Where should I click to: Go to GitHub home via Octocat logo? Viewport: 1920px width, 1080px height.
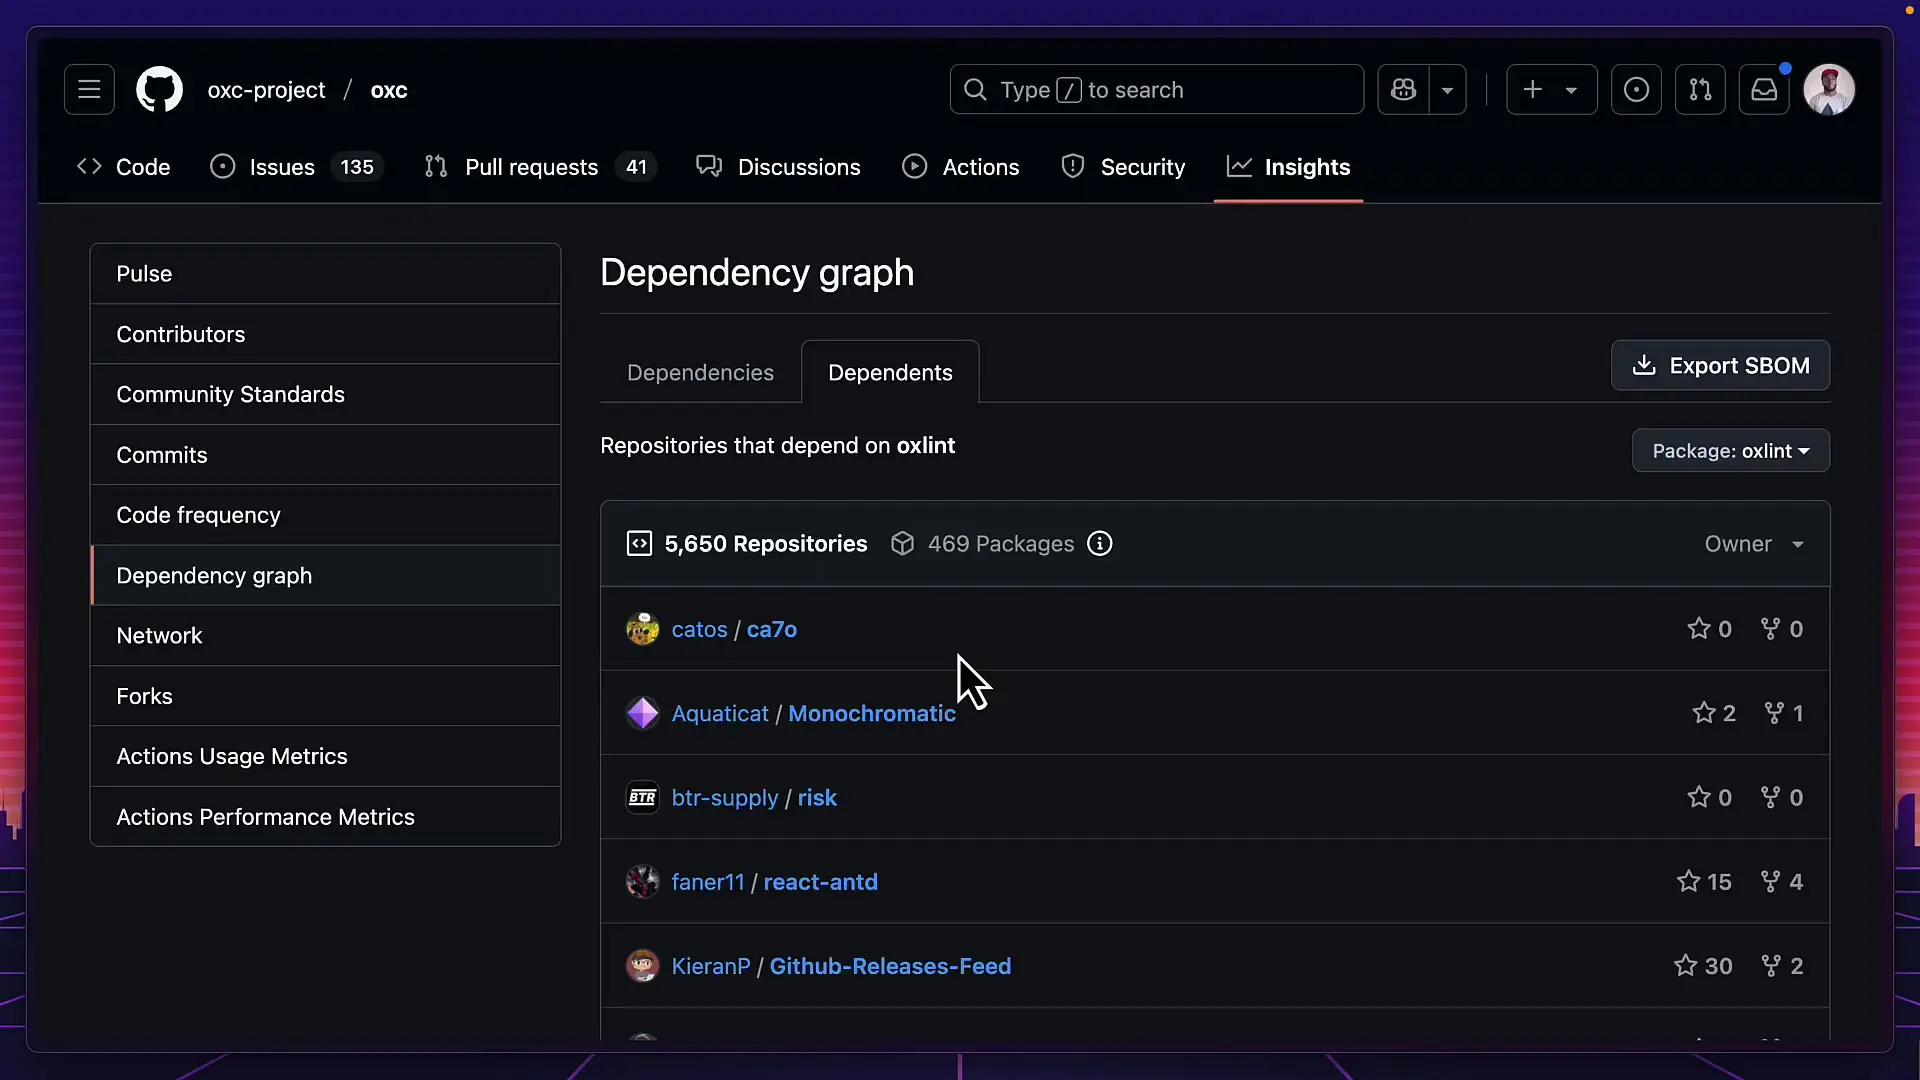click(x=159, y=90)
